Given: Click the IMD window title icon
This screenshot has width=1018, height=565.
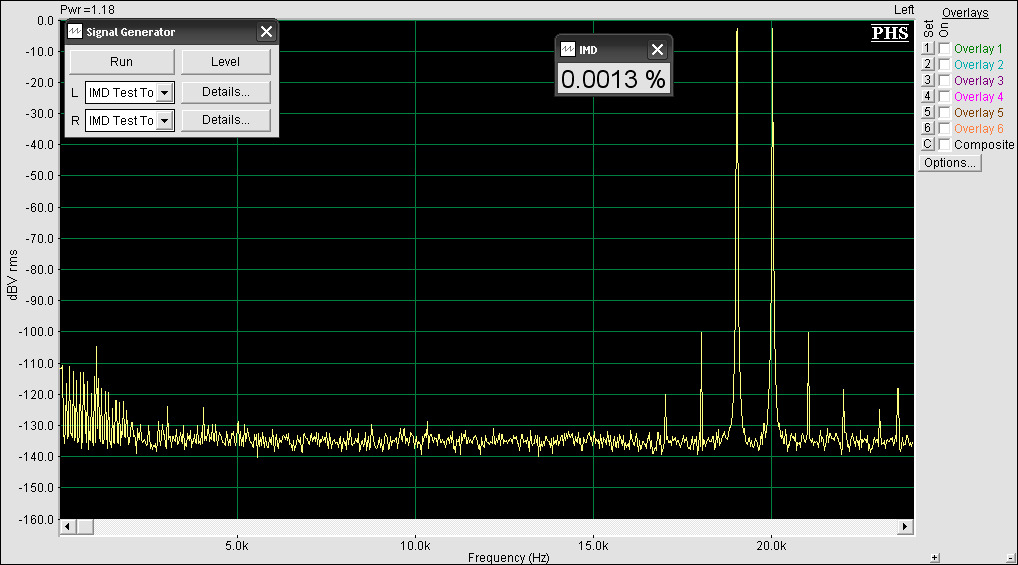Looking at the screenshot, I should point(567,50).
